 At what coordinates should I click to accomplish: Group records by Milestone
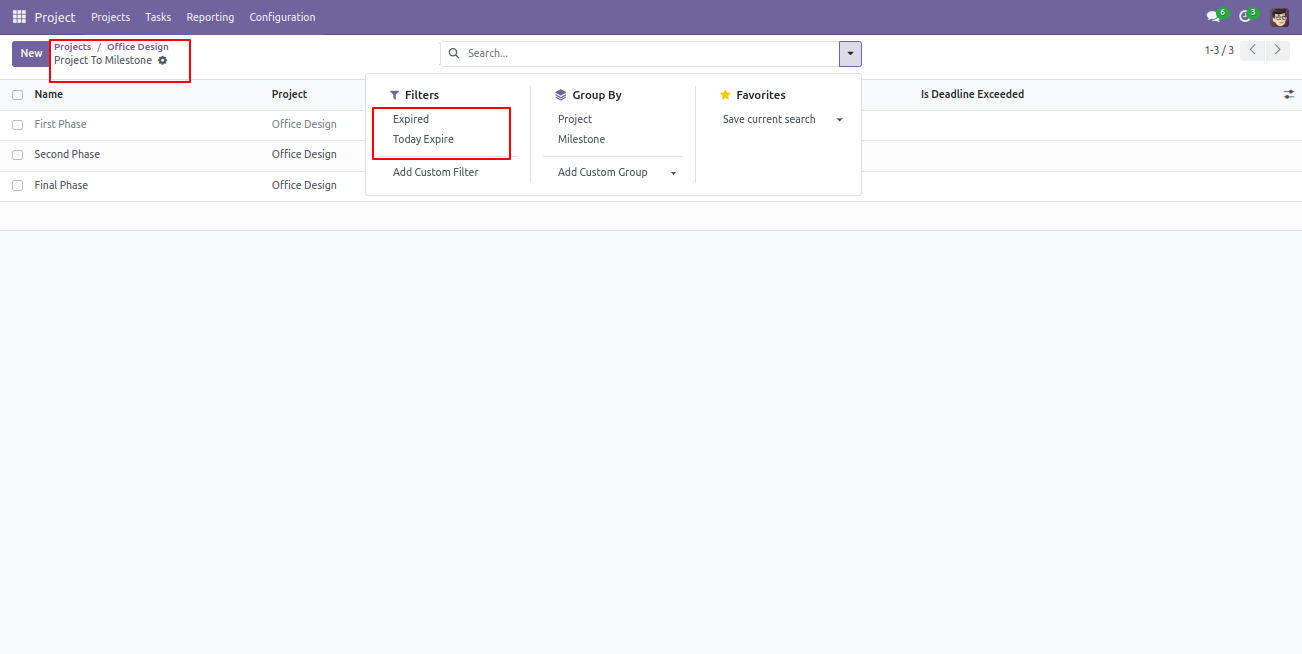(x=581, y=139)
